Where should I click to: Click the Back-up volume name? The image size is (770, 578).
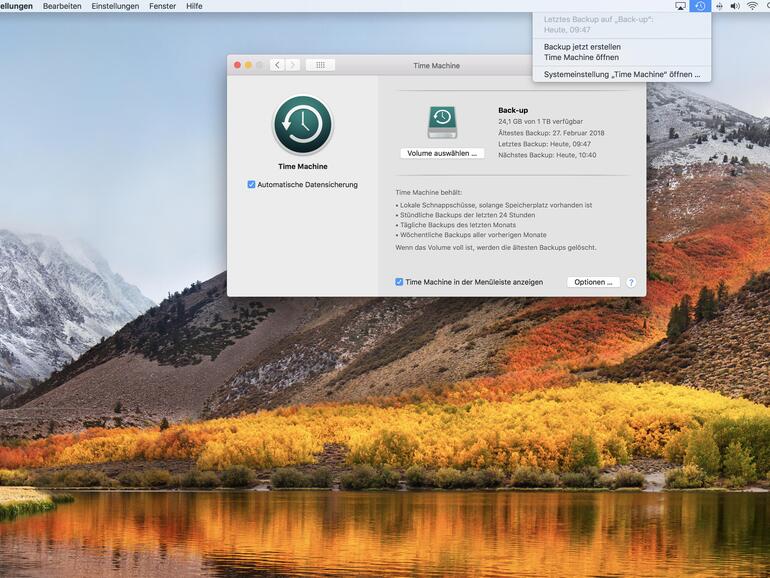tap(513, 110)
